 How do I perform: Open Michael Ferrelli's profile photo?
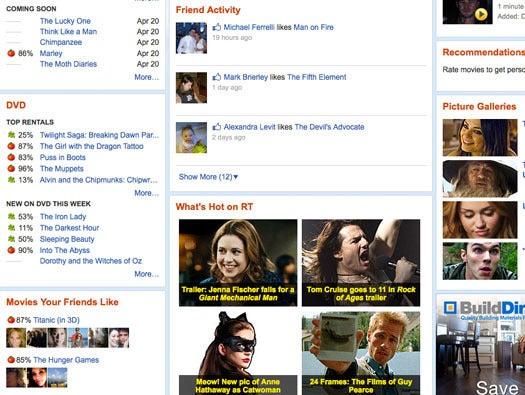pos(192,38)
